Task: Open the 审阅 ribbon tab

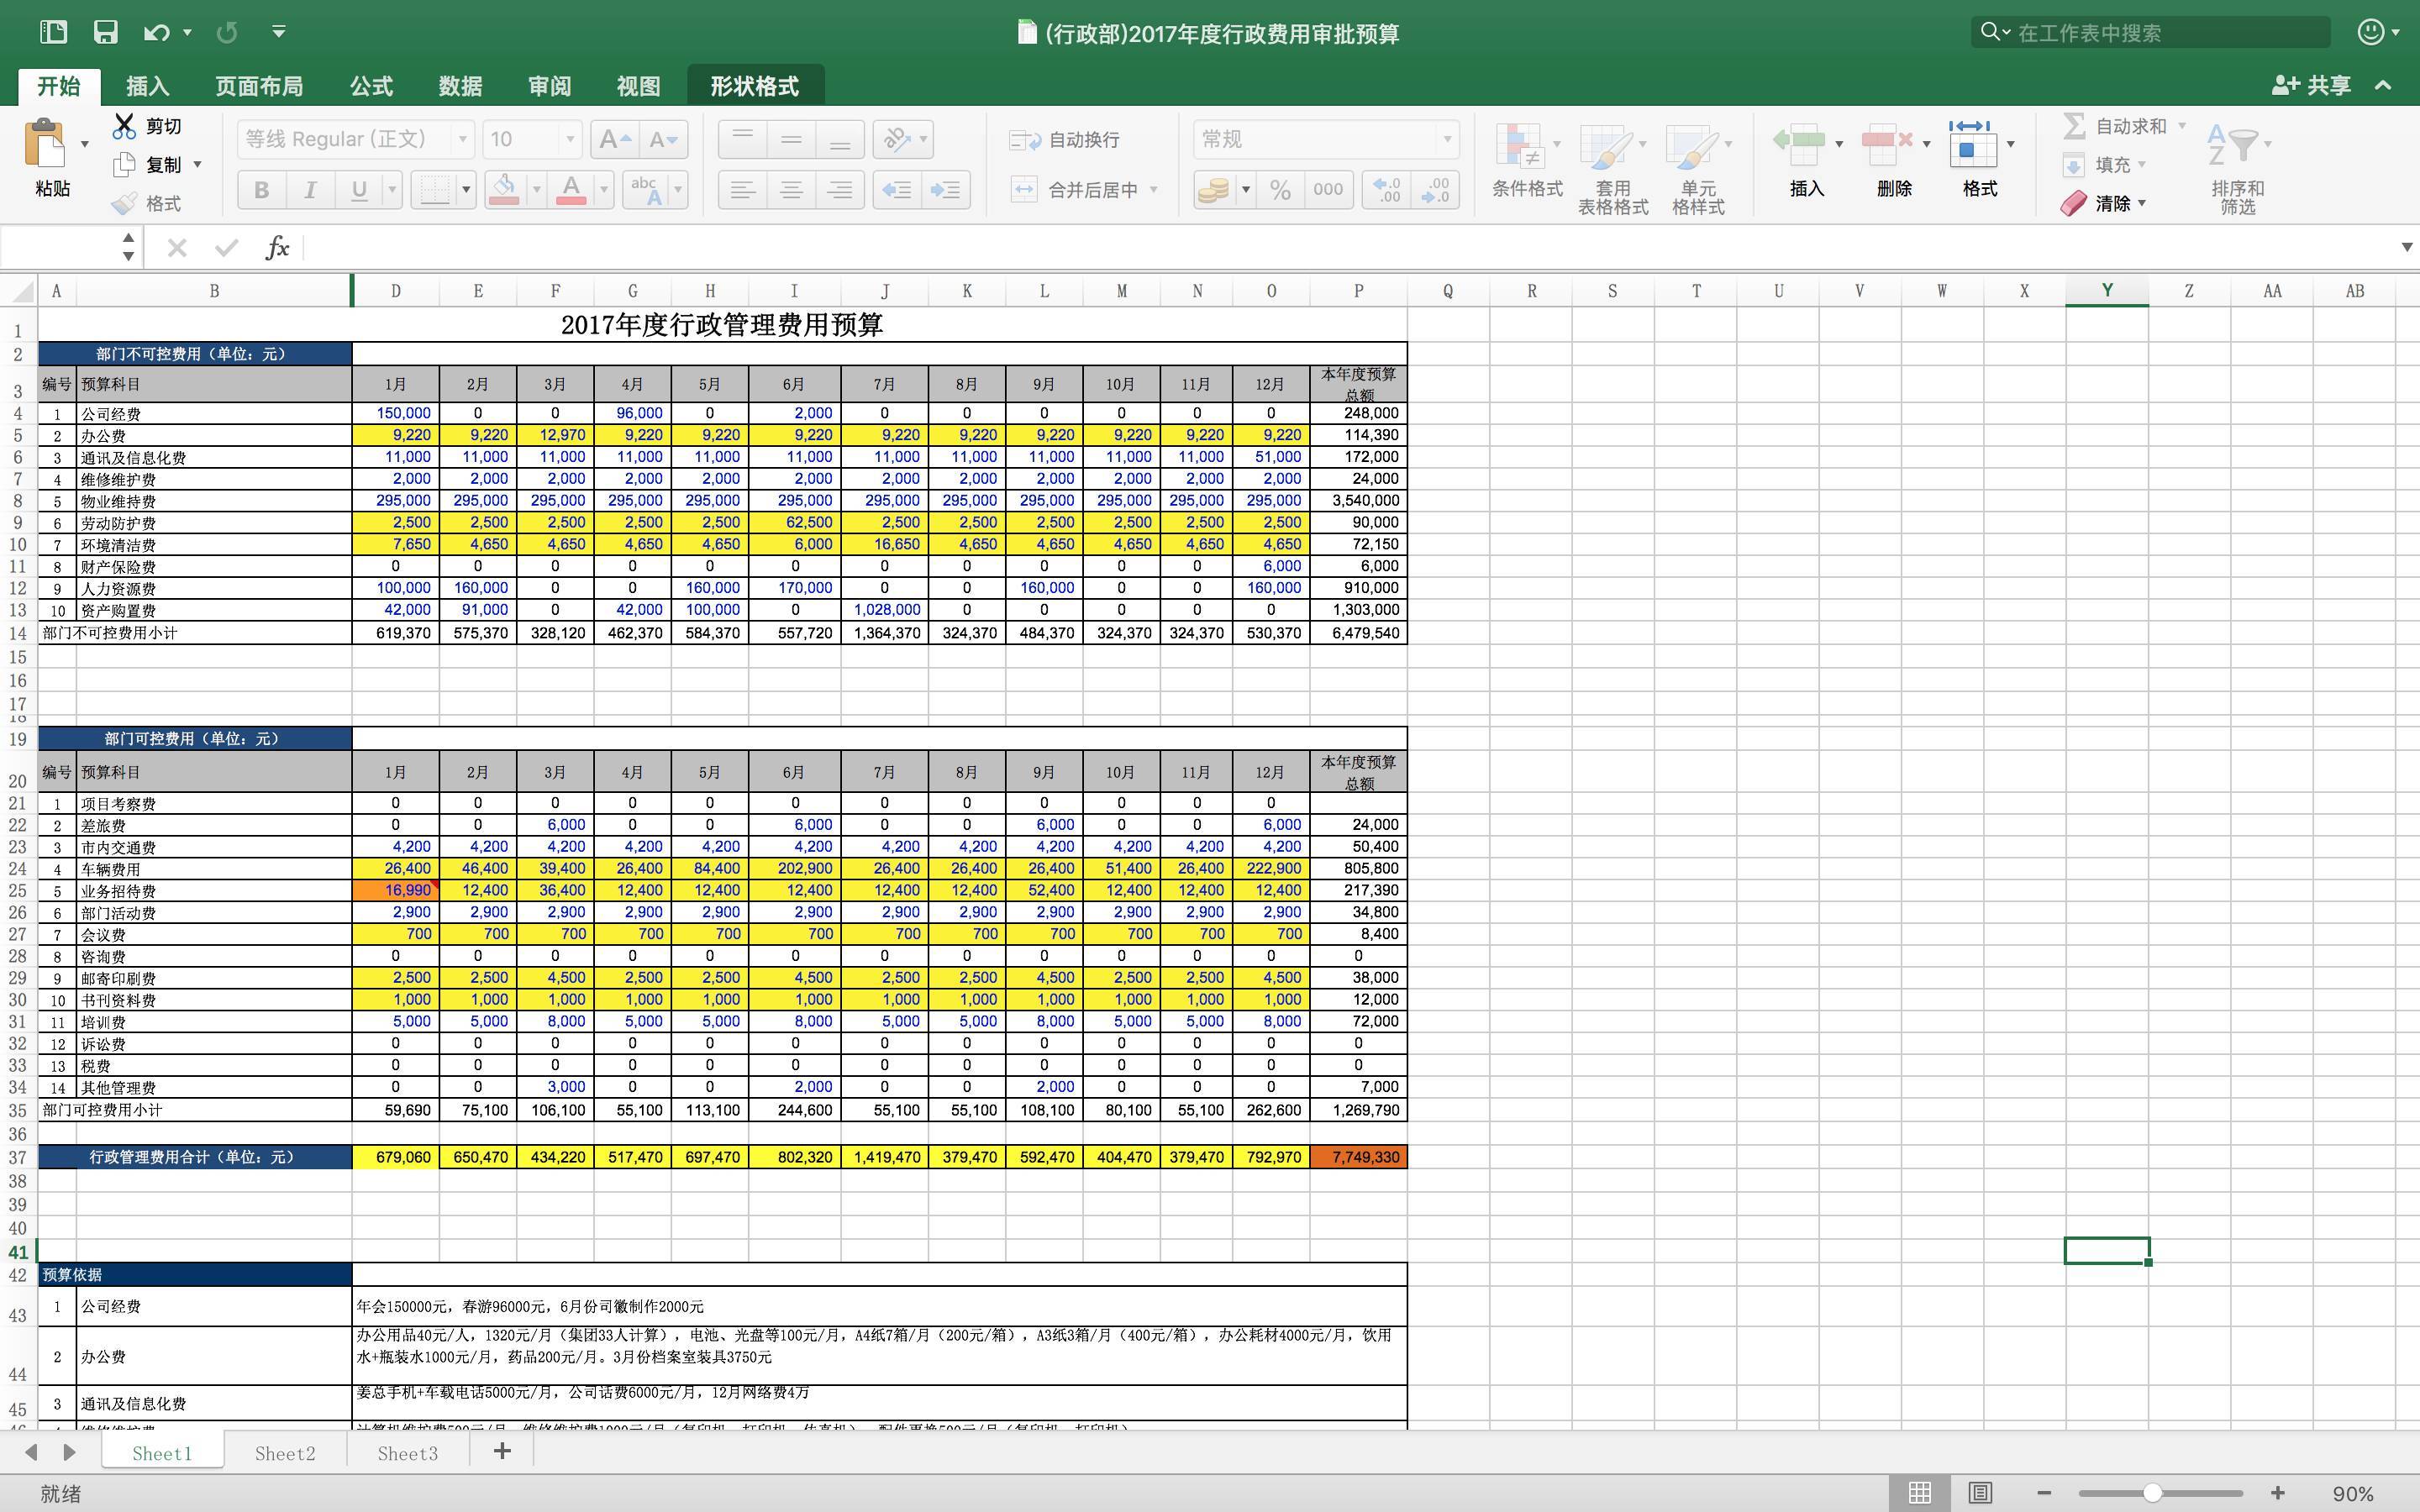Action: 549,86
